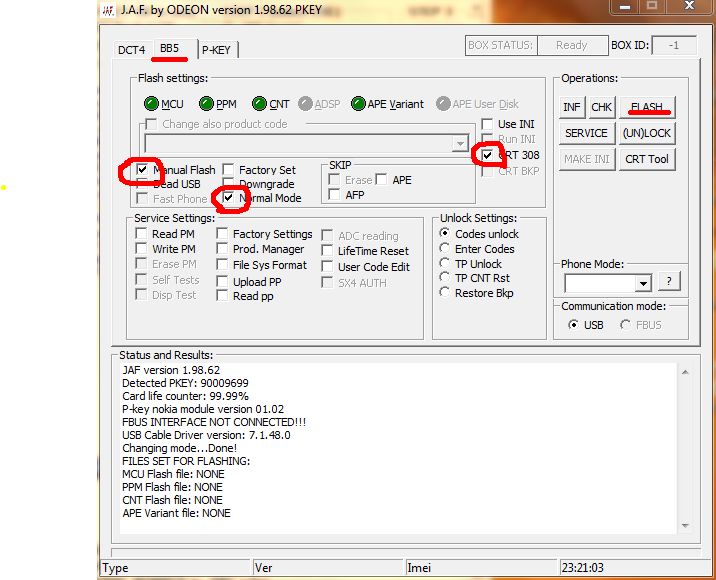Click the CRT Tool button
The image size is (716, 580).
[646, 159]
